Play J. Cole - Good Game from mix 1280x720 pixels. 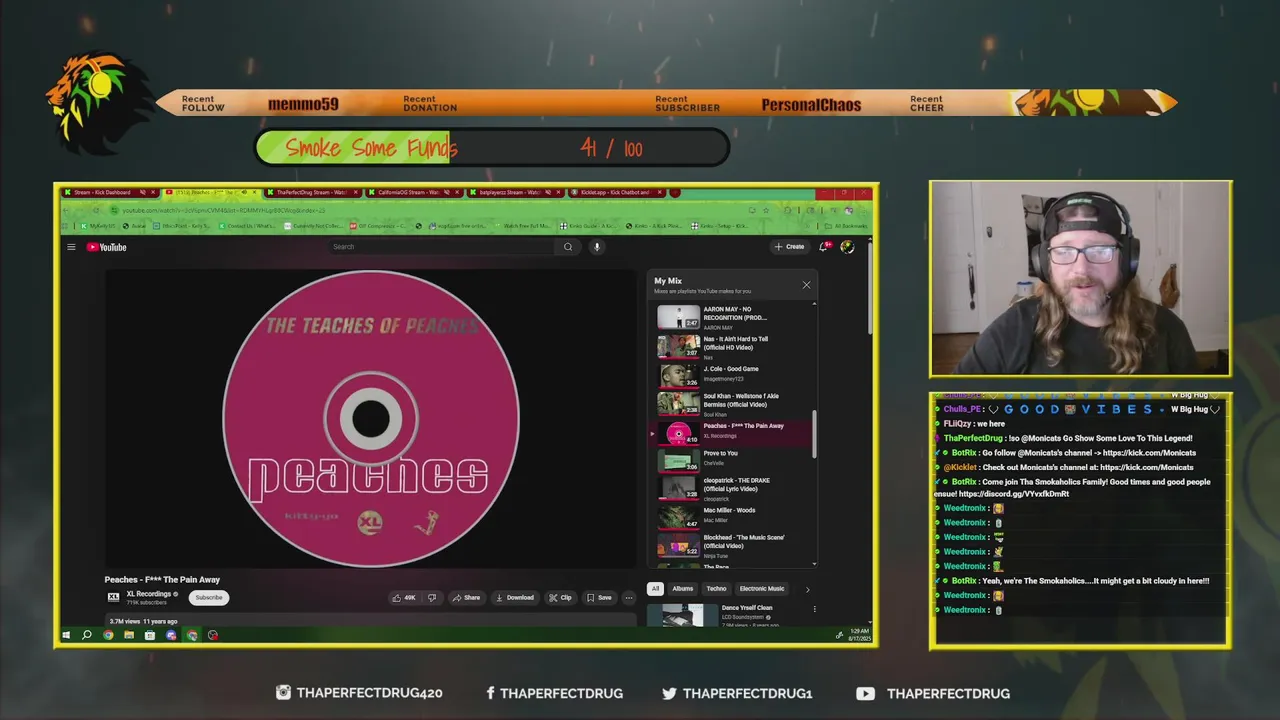pyautogui.click(x=730, y=375)
